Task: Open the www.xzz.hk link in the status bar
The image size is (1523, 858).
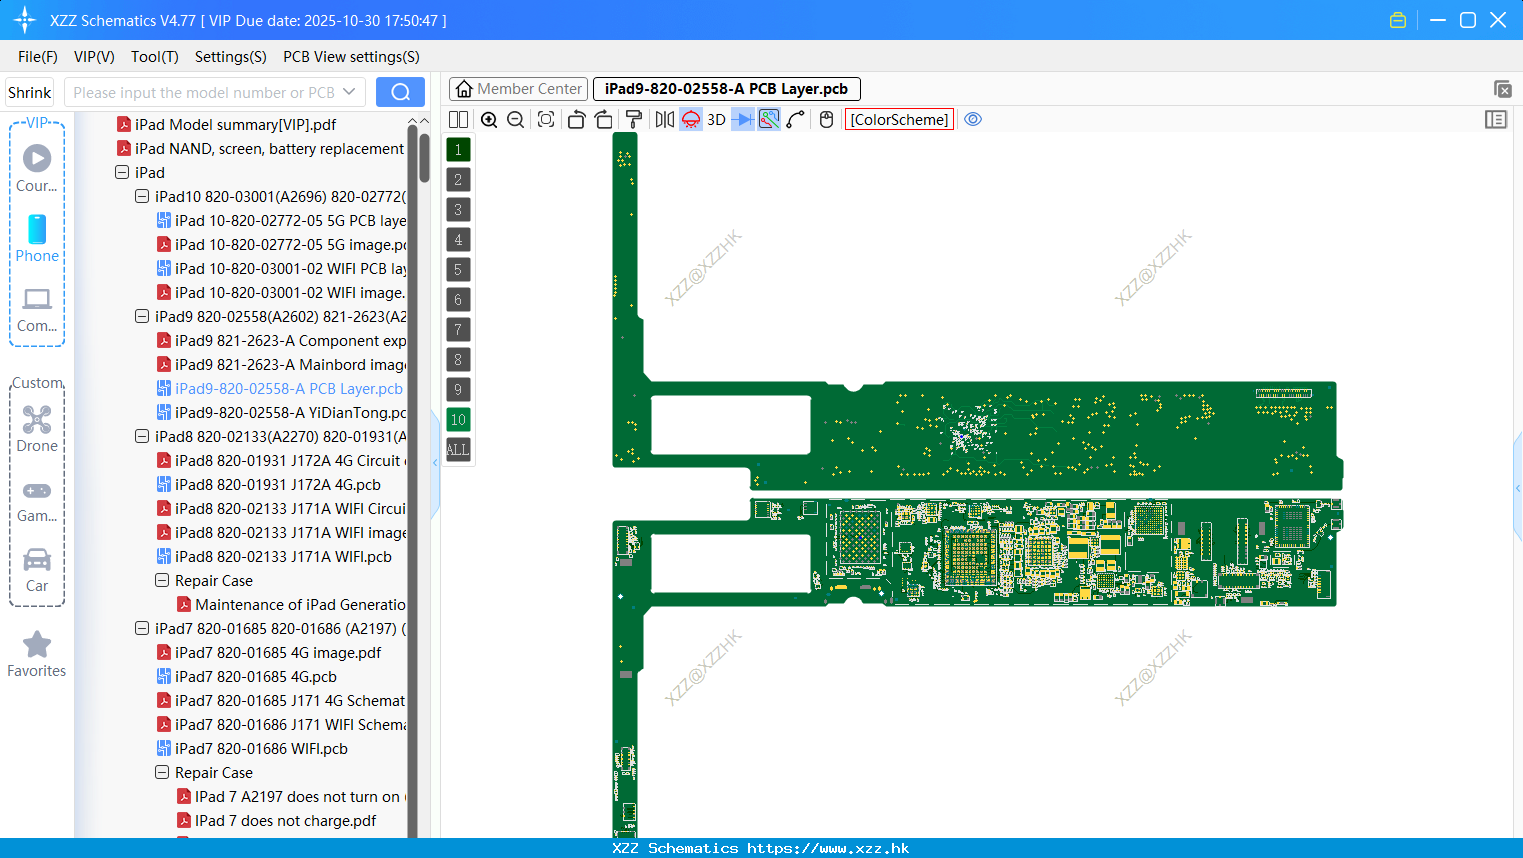Action: tap(828, 848)
